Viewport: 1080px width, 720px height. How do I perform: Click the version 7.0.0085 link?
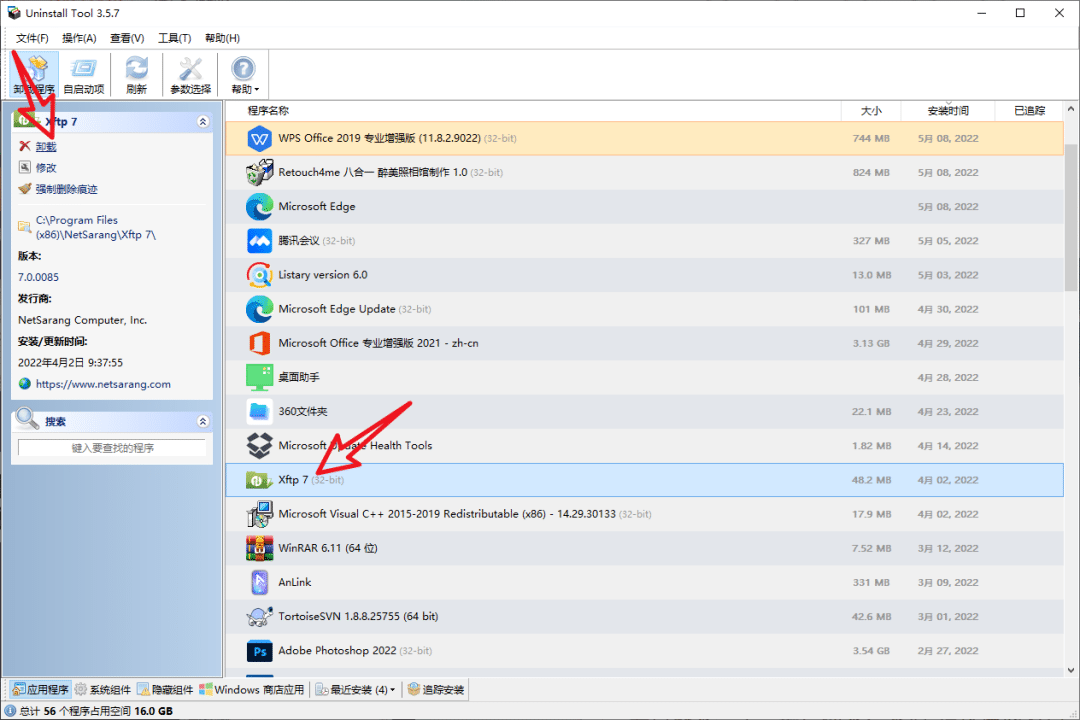[x=39, y=277]
